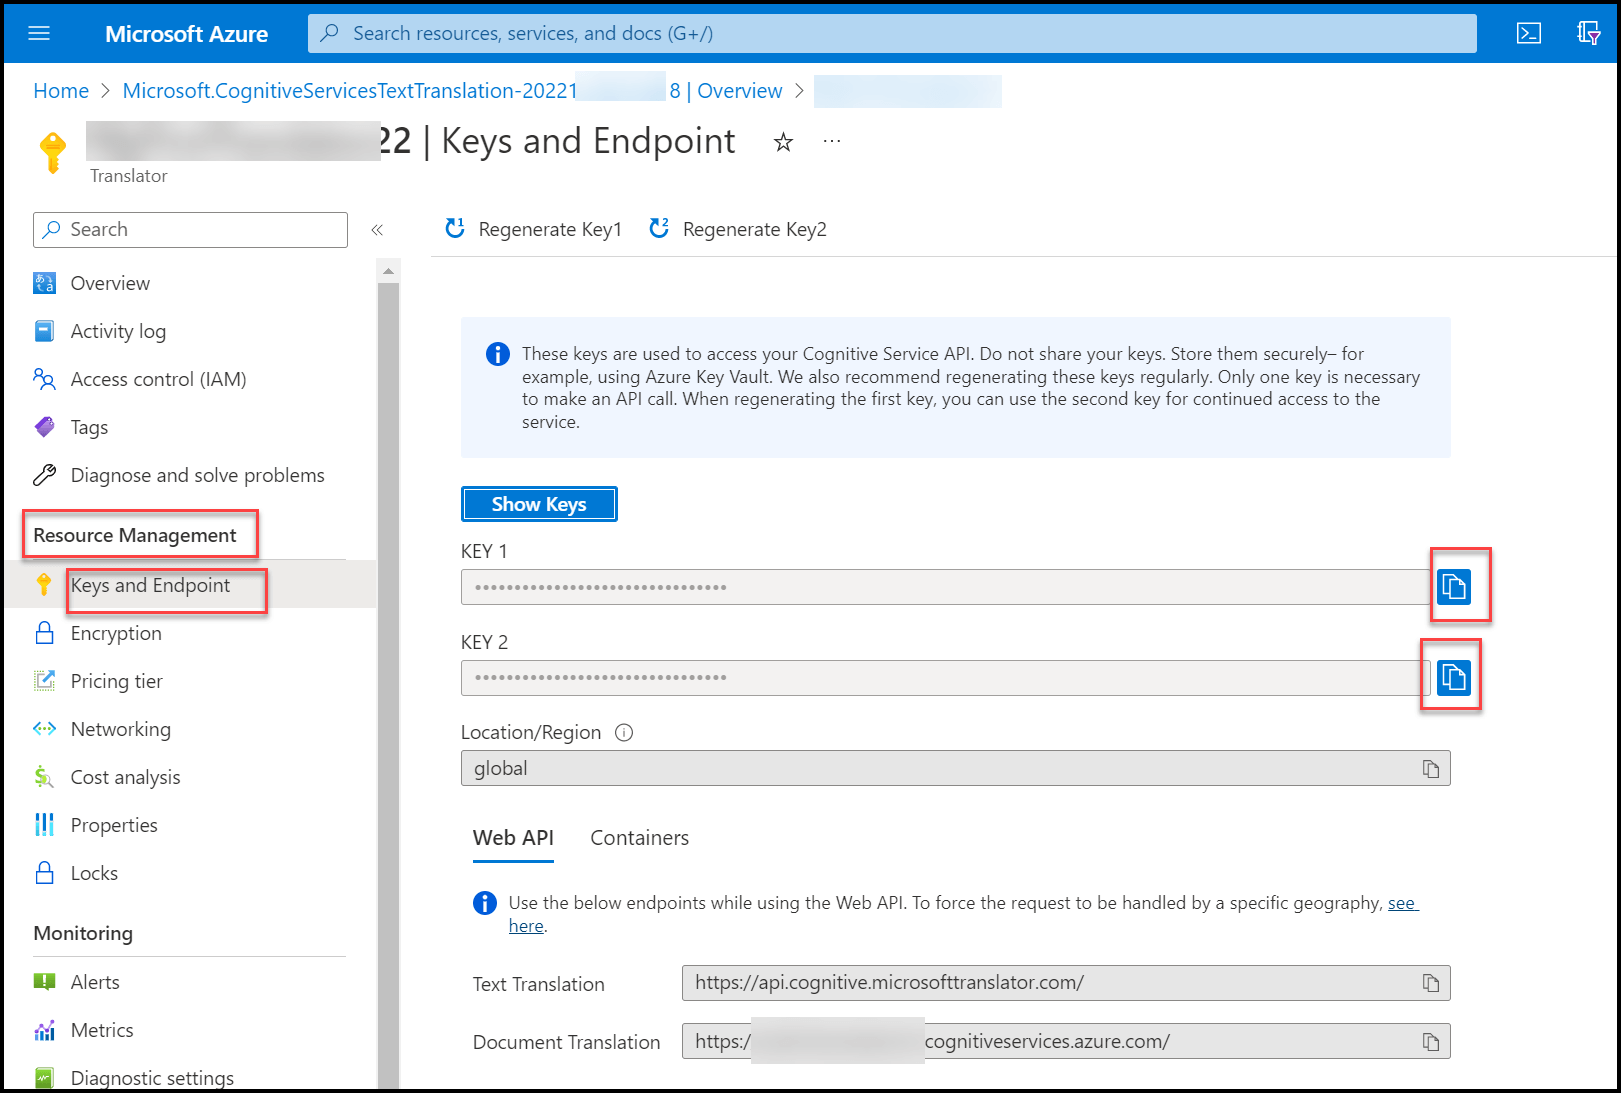
Task: Copy the Location/Region value
Action: point(1431,769)
